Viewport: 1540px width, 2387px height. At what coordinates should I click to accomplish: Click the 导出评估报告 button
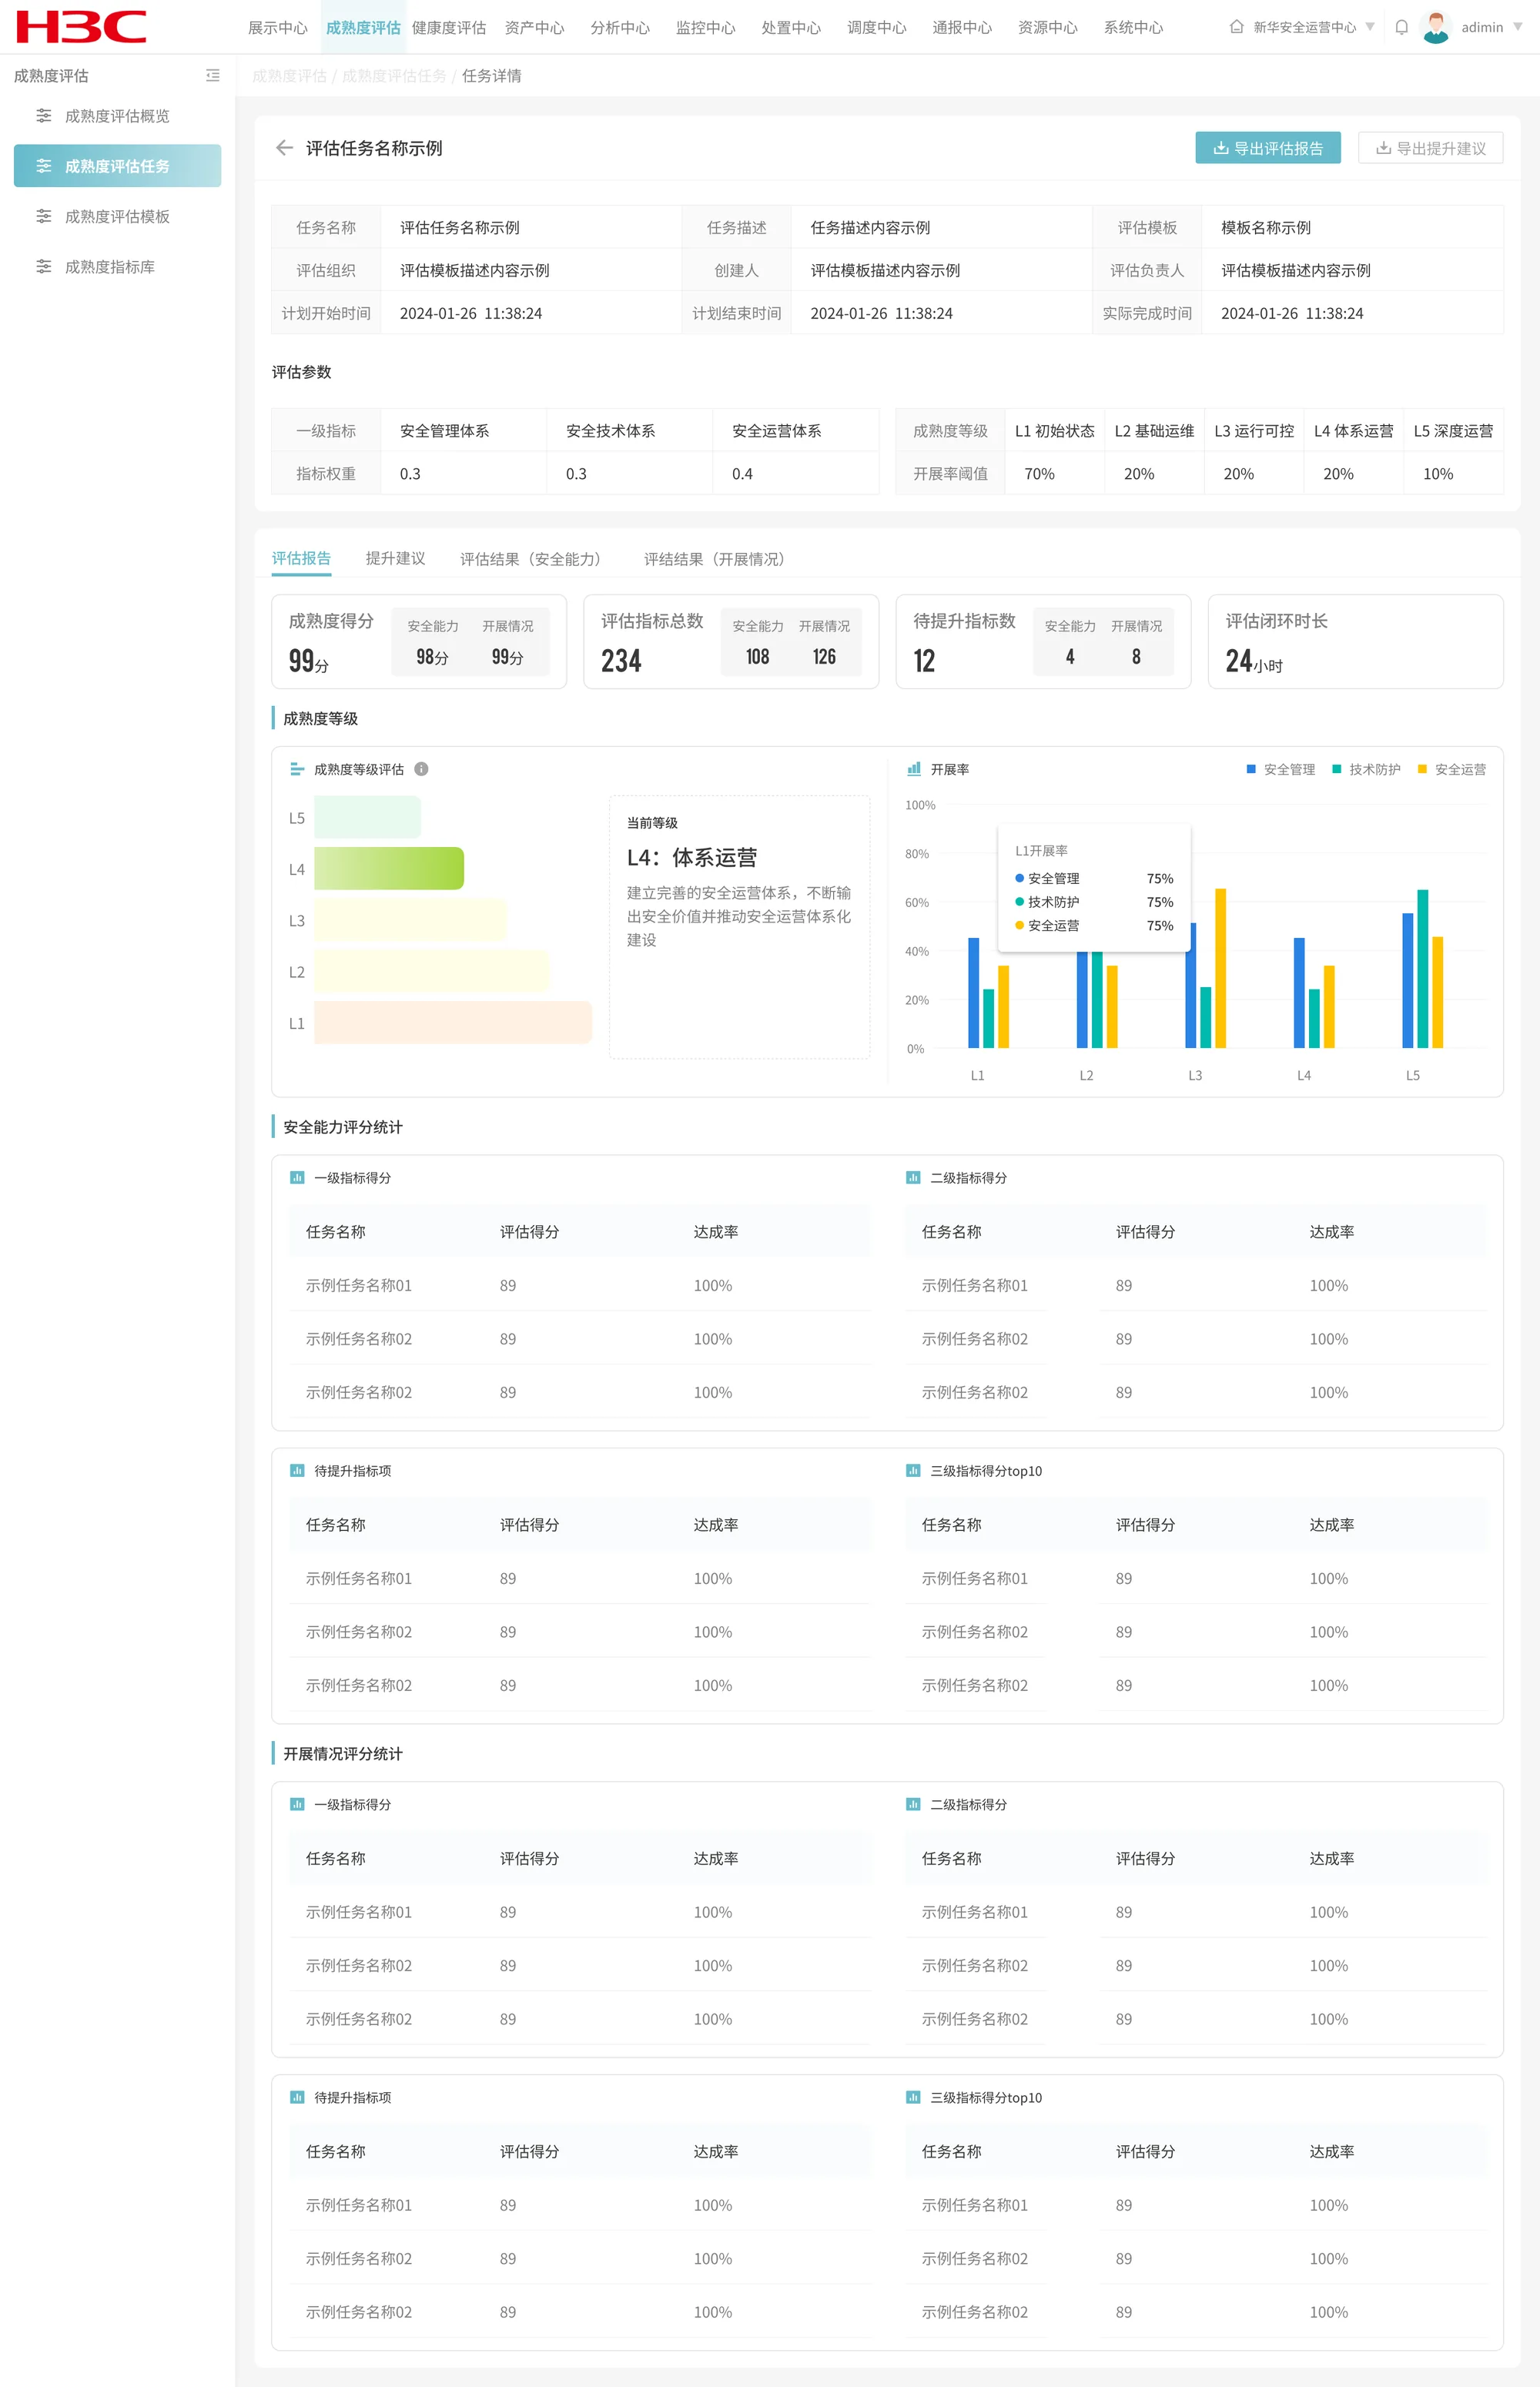click(1268, 148)
